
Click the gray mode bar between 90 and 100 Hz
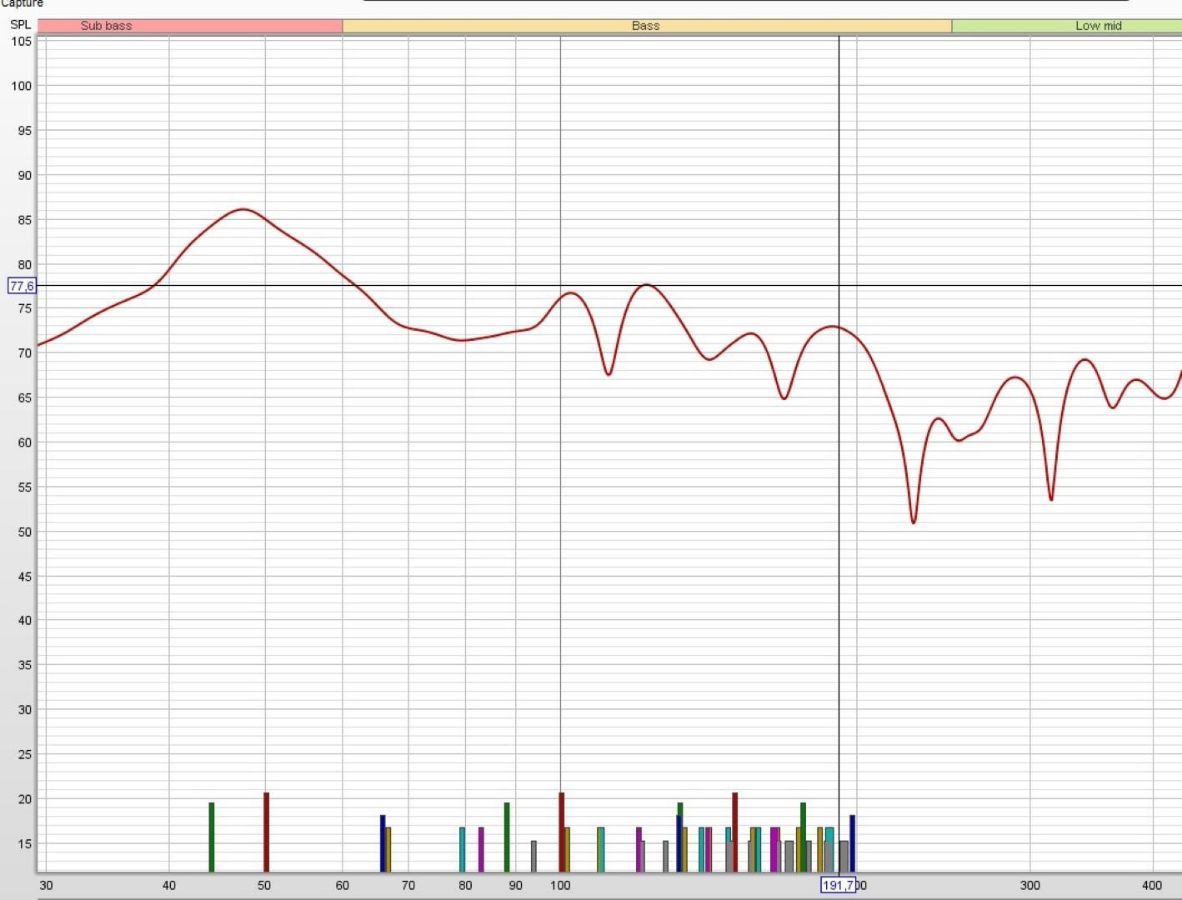click(534, 857)
